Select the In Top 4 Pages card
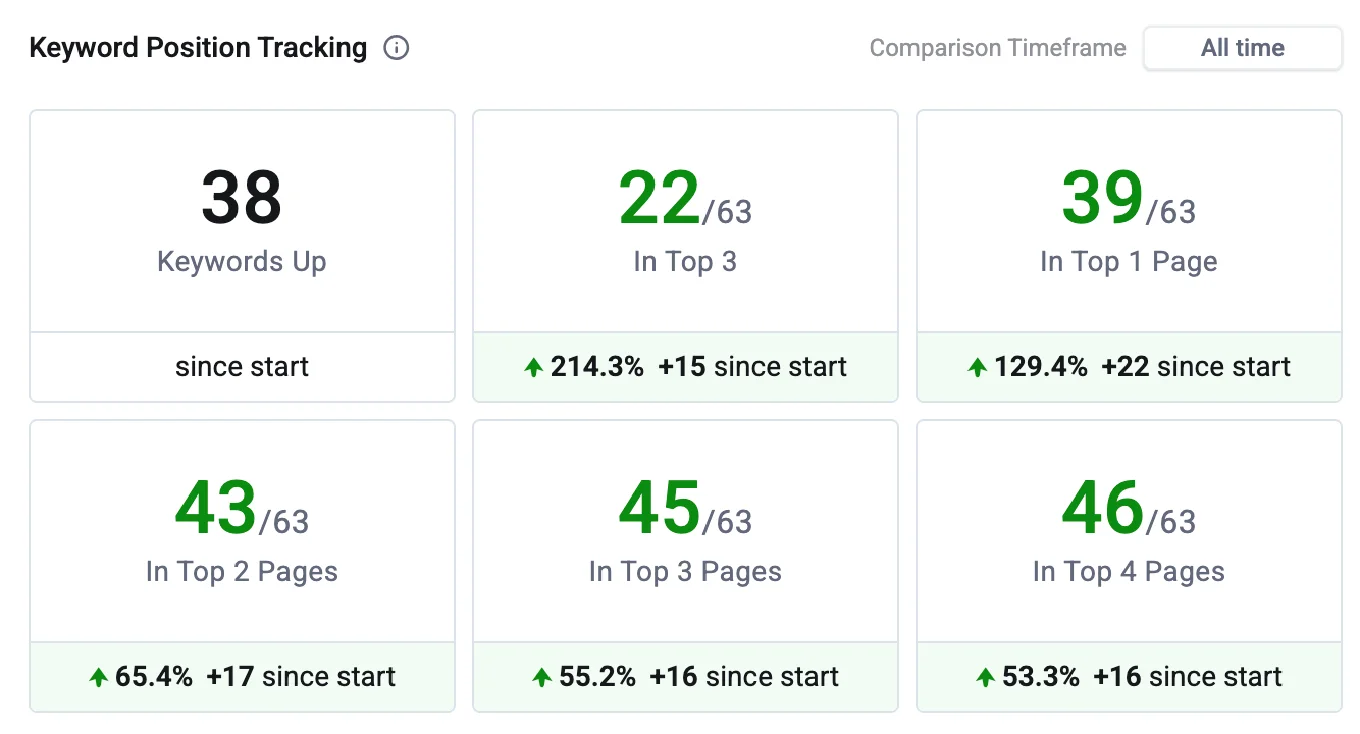1360x734 pixels. click(1128, 565)
